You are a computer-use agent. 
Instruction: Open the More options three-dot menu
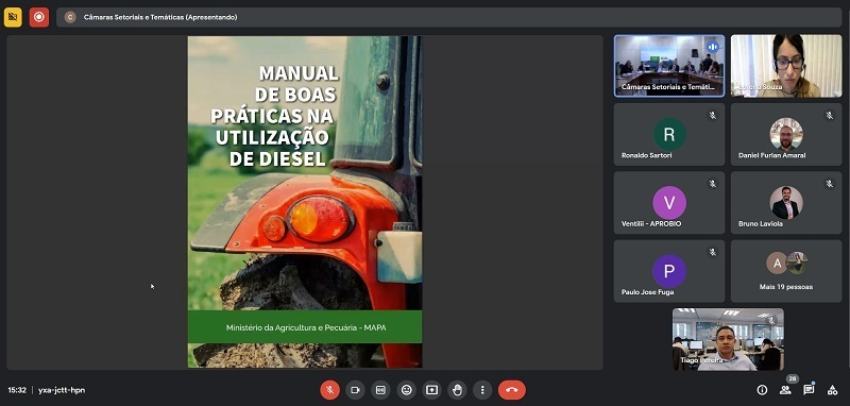point(482,390)
